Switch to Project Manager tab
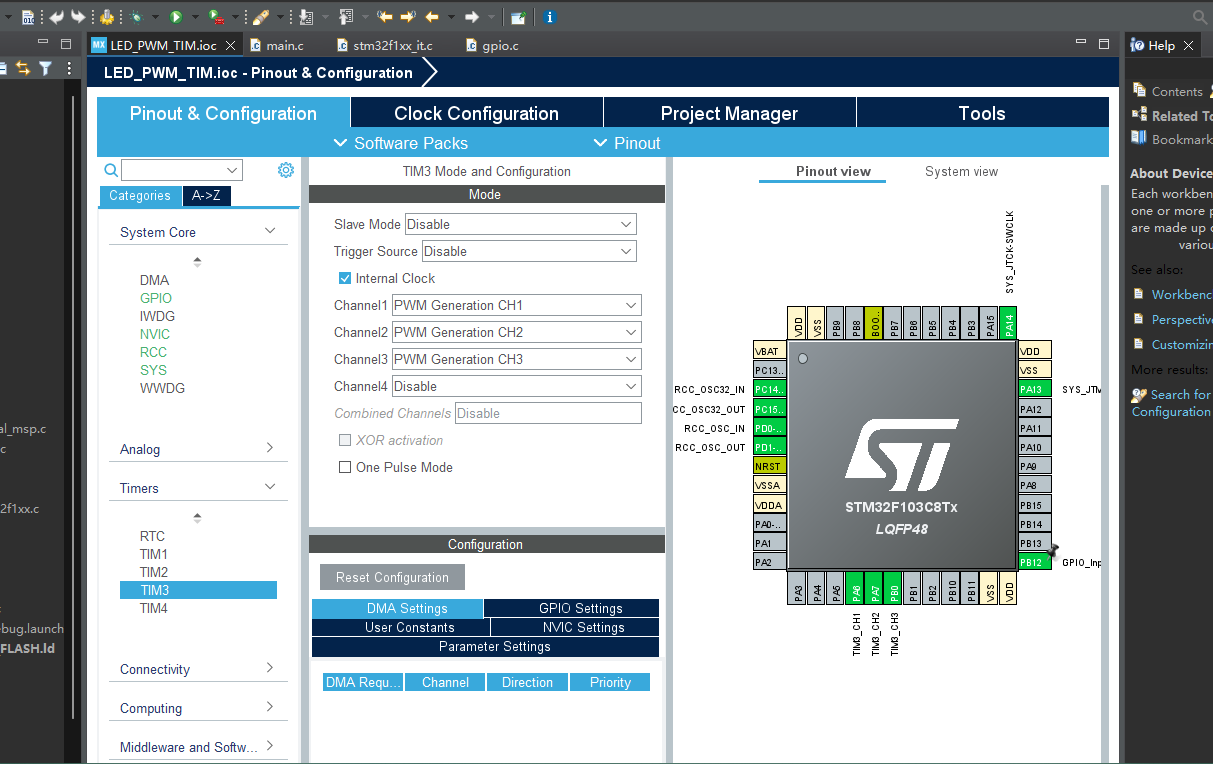Viewport: 1213px width, 764px height. [729, 113]
